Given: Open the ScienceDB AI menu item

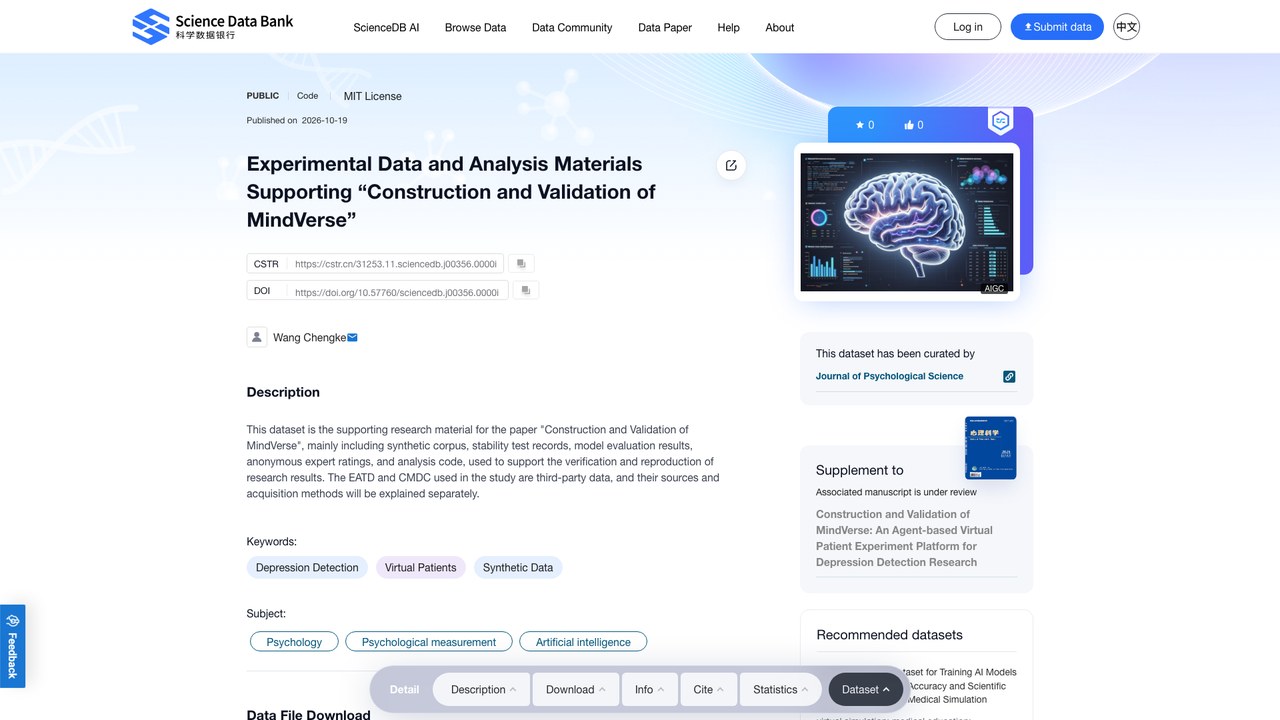Looking at the screenshot, I should pyautogui.click(x=386, y=28).
